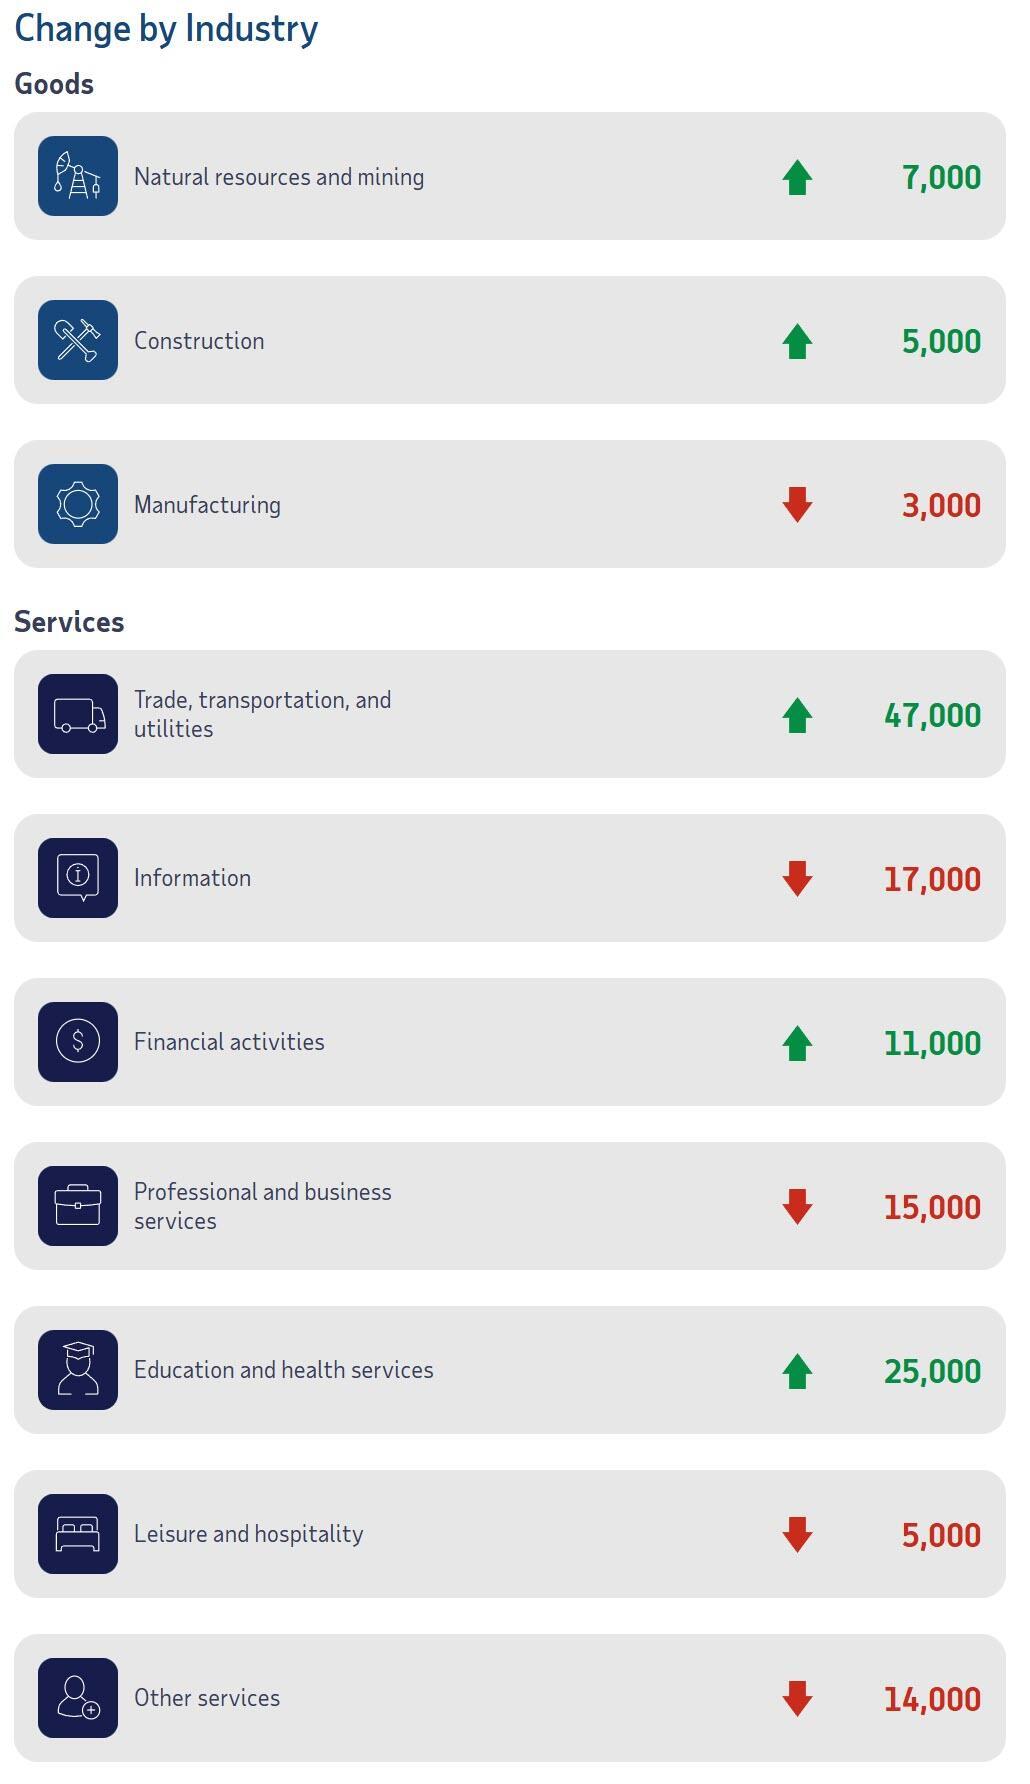Click the Professional services briefcase icon

[x=78, y=1206]
